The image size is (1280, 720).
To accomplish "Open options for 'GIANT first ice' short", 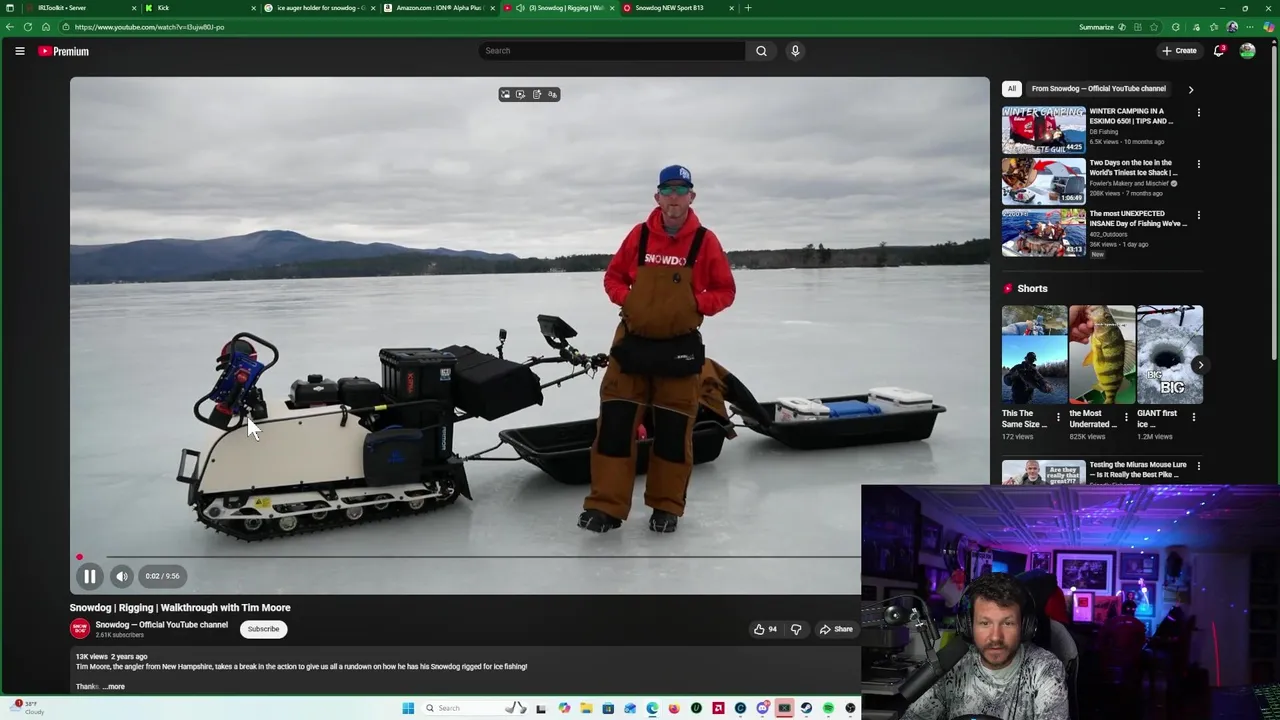I will [1193, 417].
